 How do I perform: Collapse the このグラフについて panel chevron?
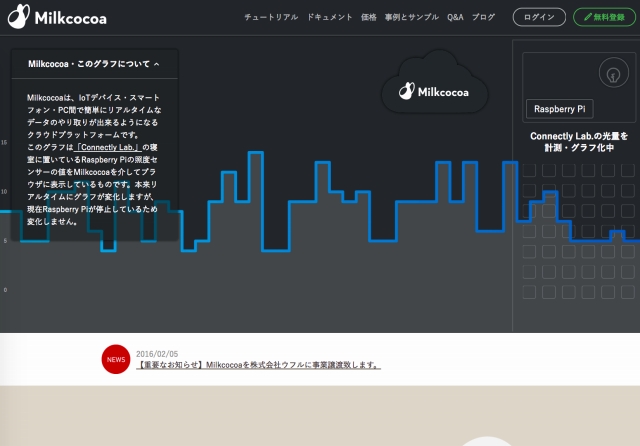click(x=157, y=64)
